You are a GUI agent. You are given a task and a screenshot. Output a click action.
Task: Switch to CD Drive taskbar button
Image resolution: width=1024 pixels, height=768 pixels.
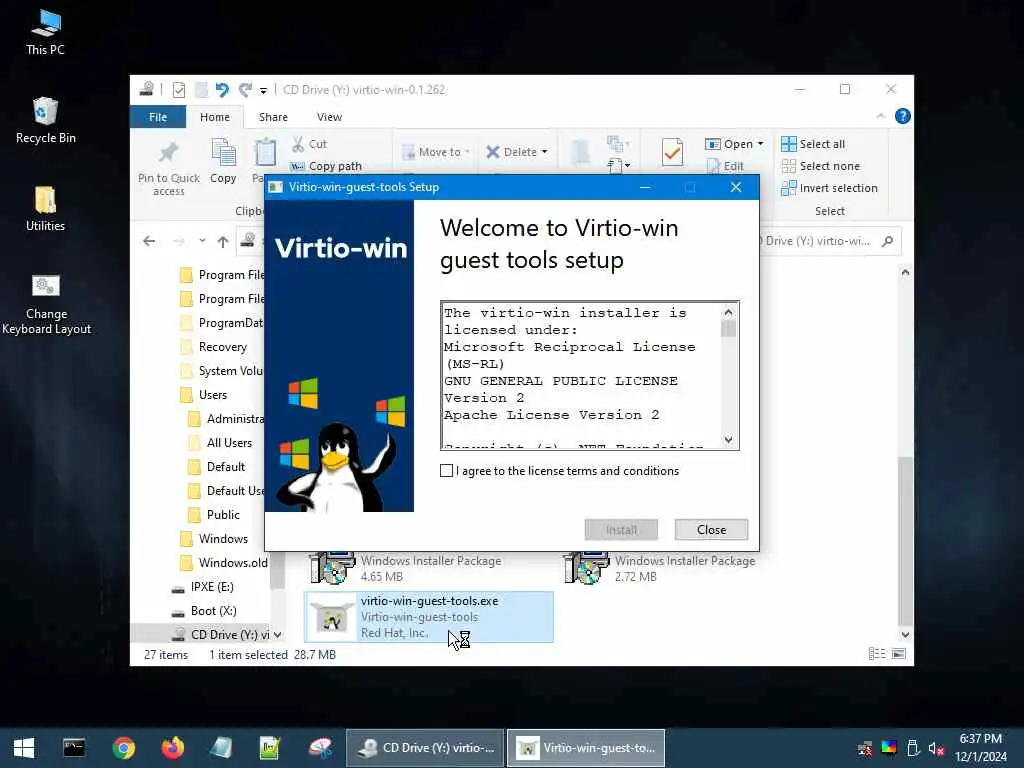425,748
